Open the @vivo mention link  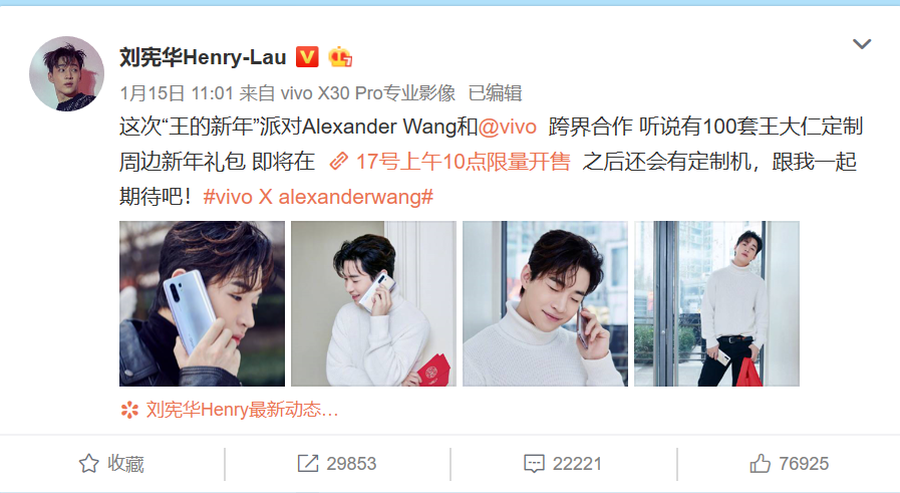point(507,127)
